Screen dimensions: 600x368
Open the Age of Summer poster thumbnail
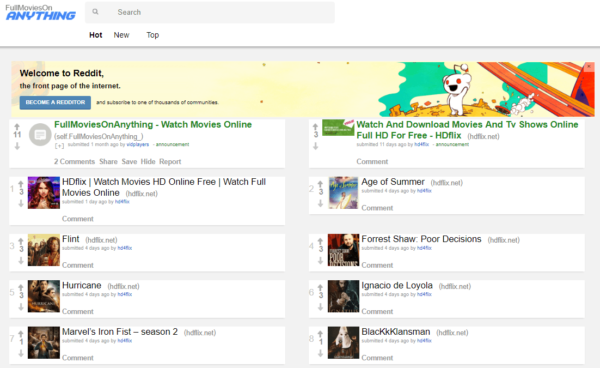[343, 192]
